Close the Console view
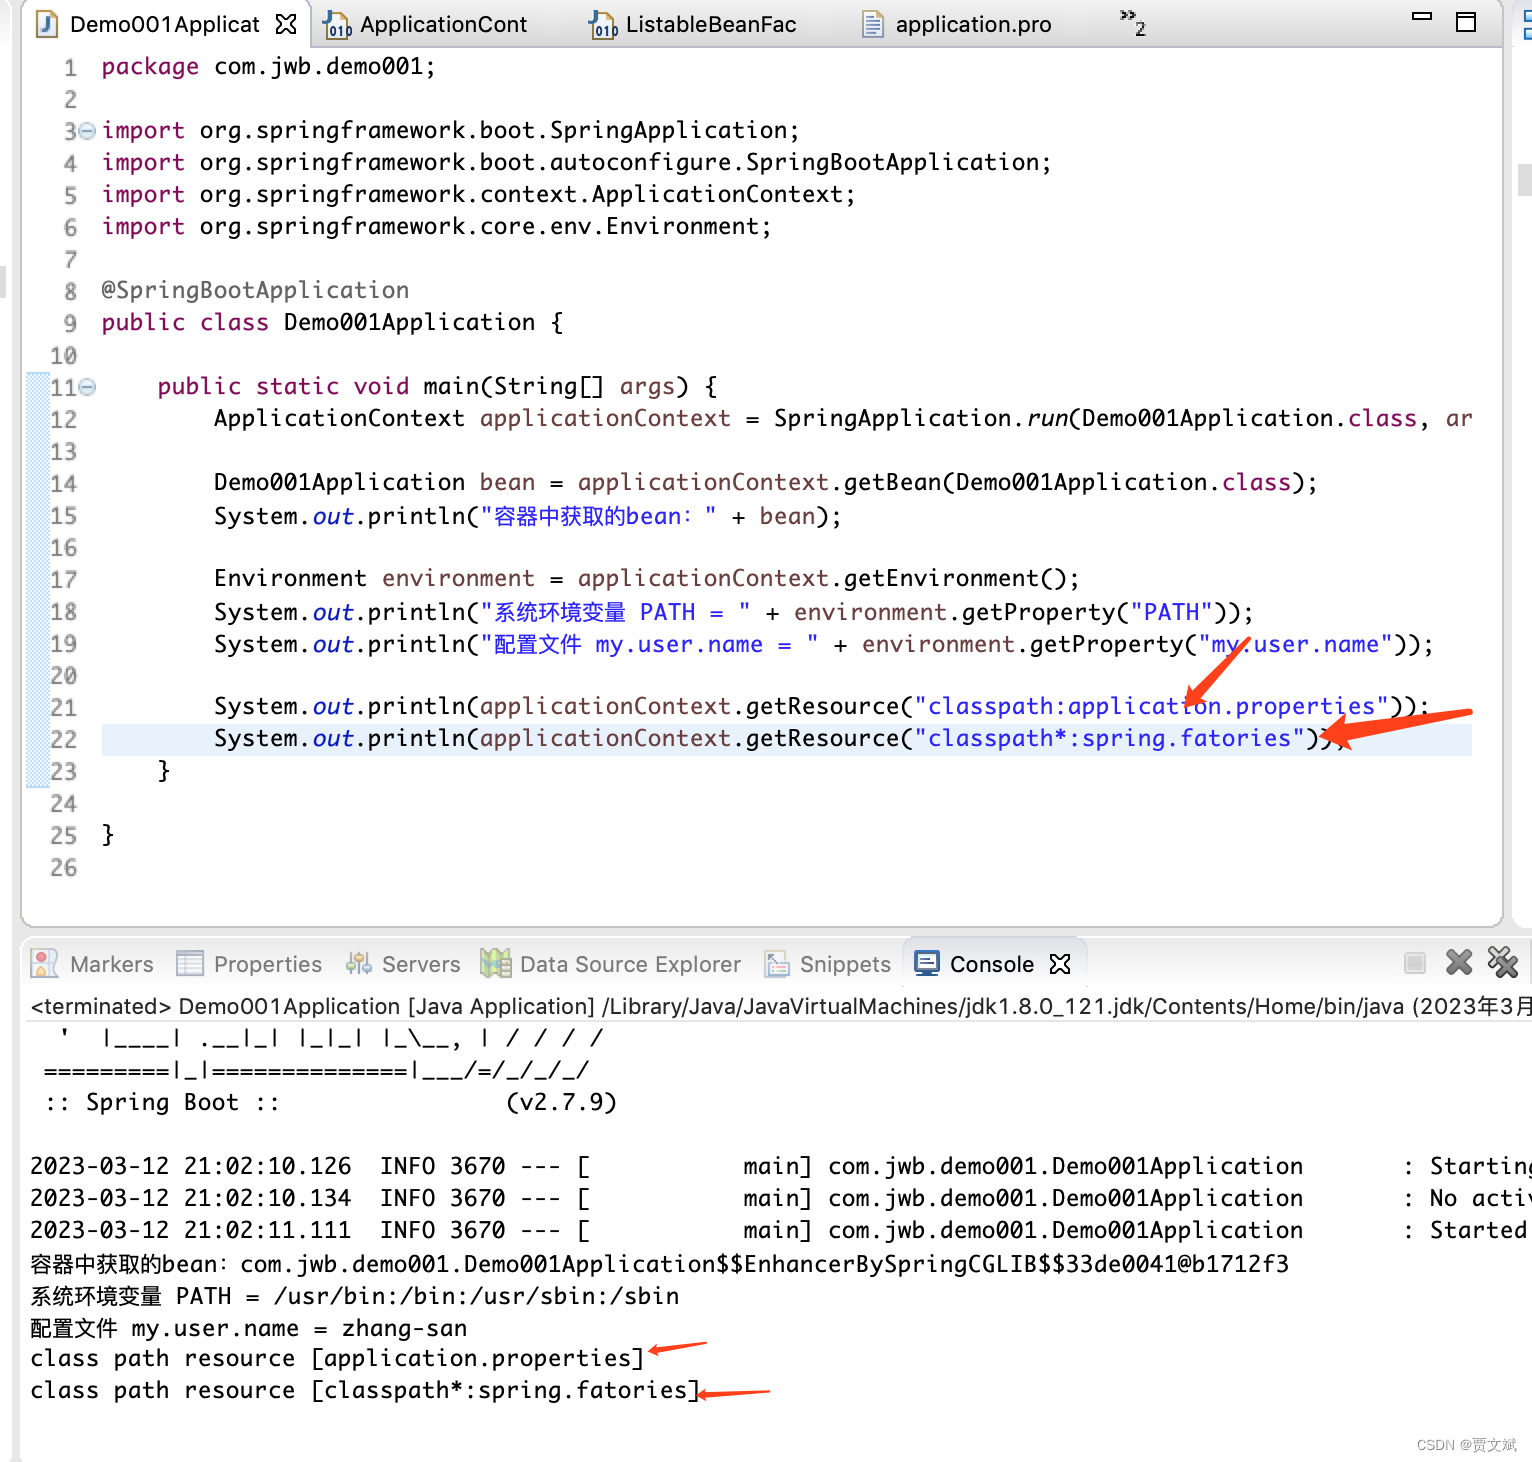 pos(1060,964)
